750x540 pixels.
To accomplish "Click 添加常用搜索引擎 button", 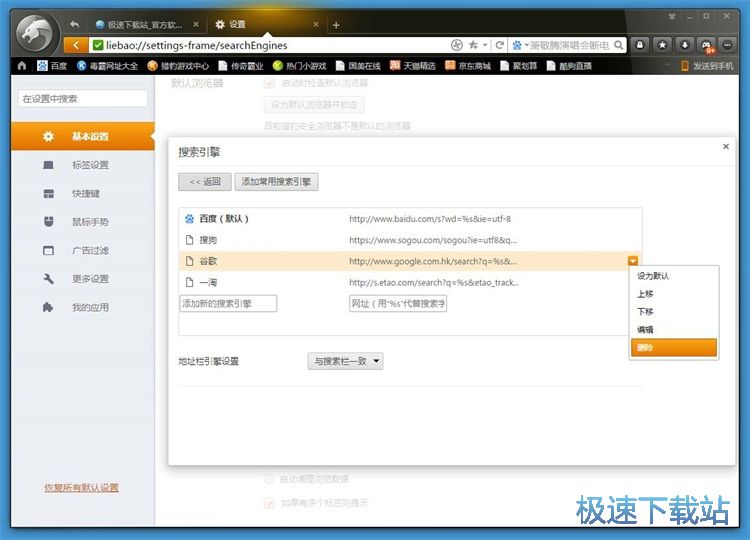I will 276,182.
